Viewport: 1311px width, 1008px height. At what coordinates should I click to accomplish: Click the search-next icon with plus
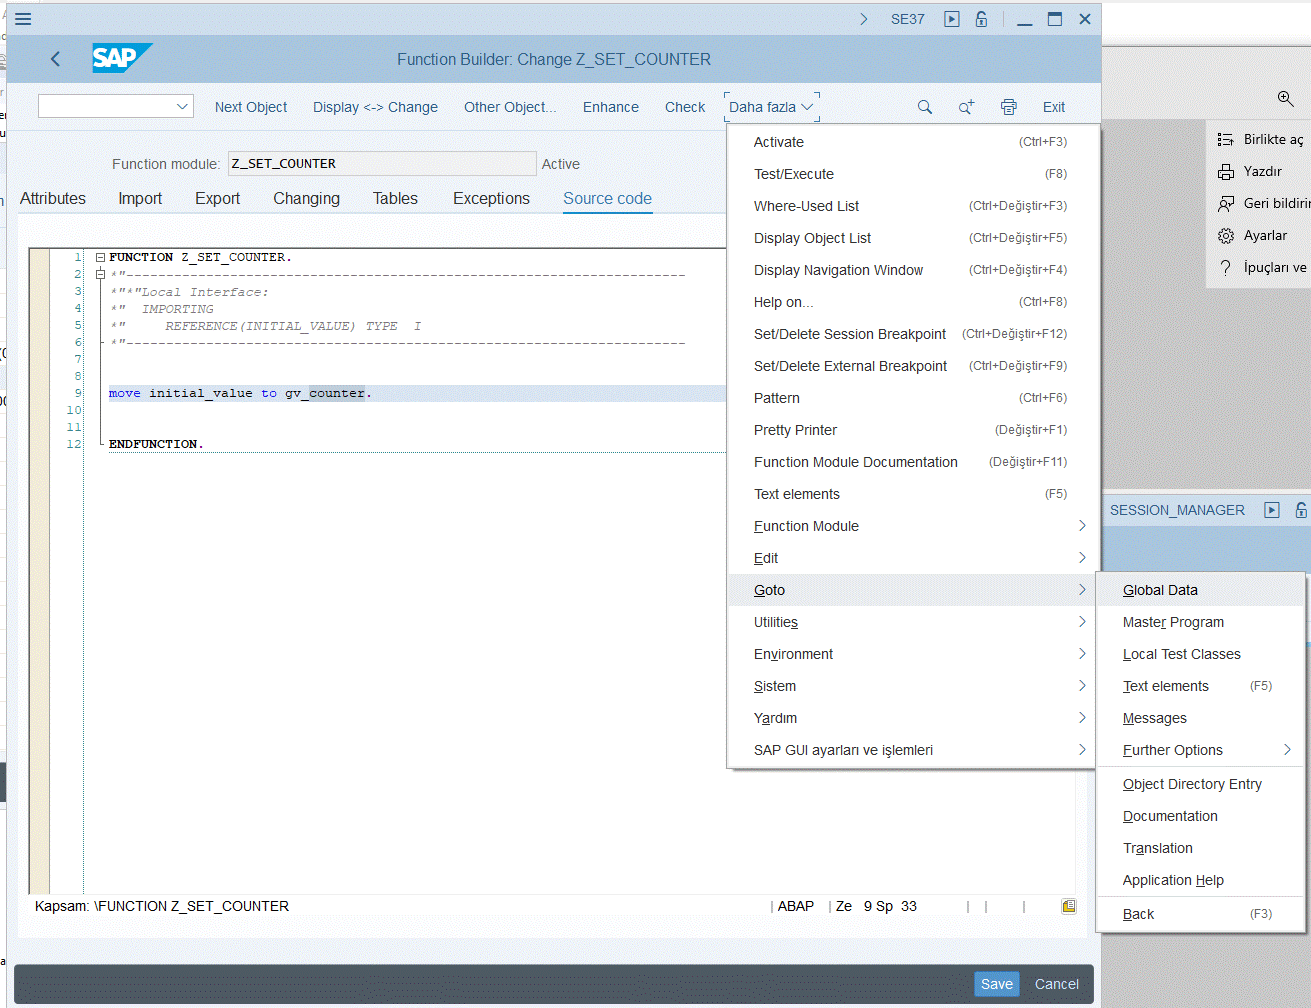(x=966, y=107)
